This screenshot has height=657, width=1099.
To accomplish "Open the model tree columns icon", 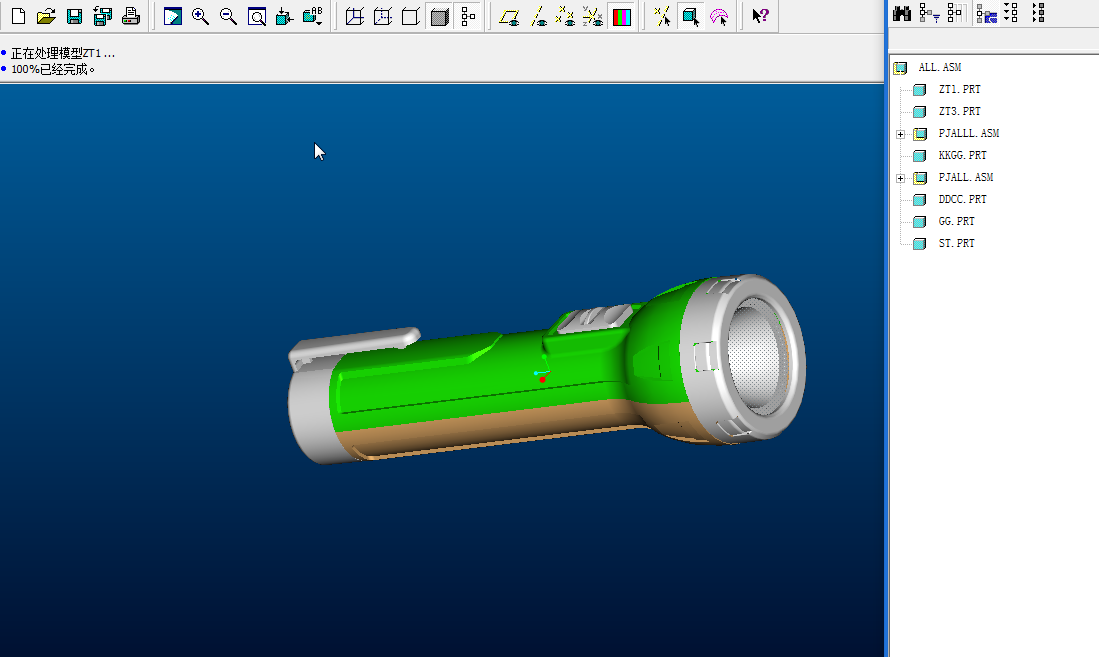I will (x=956, y=13).
